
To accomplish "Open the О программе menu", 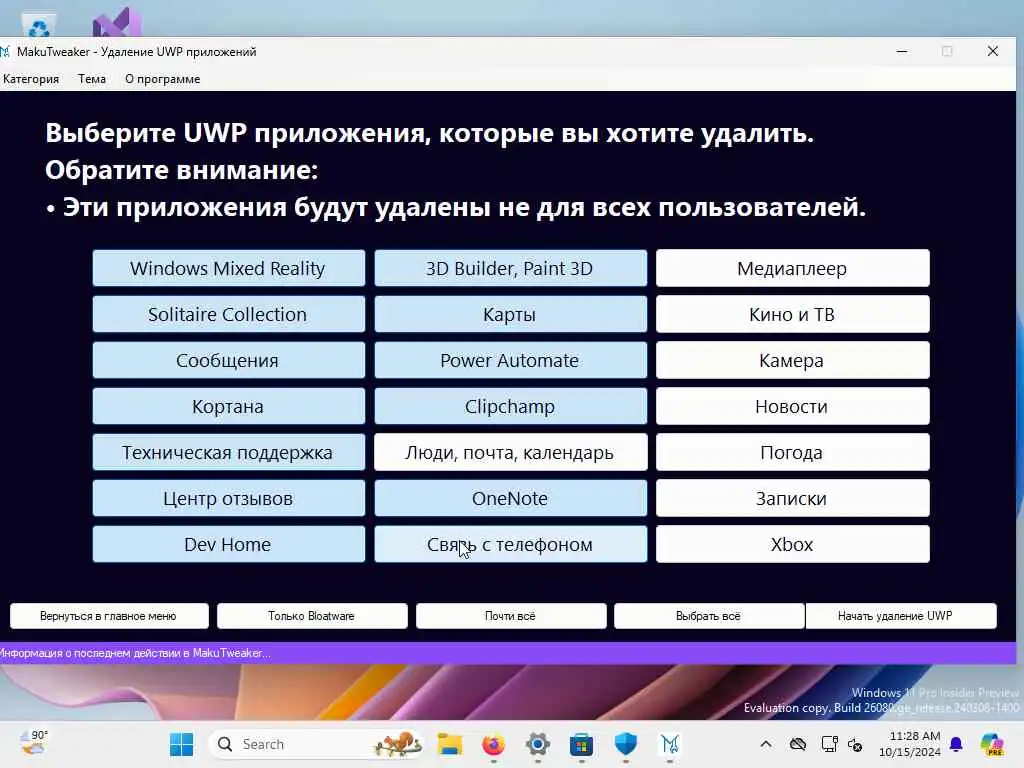I will coord(163,79).
